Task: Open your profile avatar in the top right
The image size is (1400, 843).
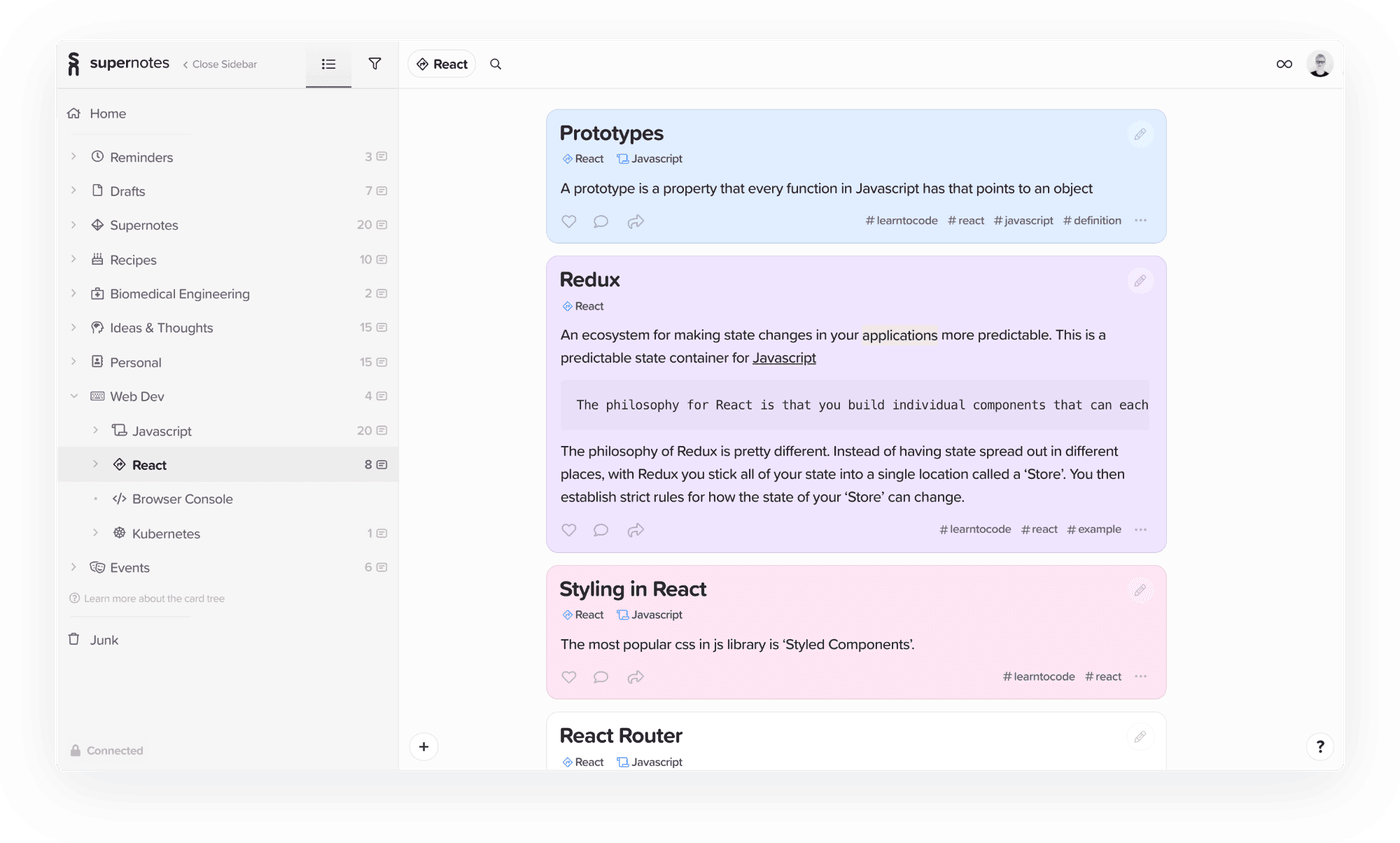Action: pyautogui.click(x=1319, y=63)
